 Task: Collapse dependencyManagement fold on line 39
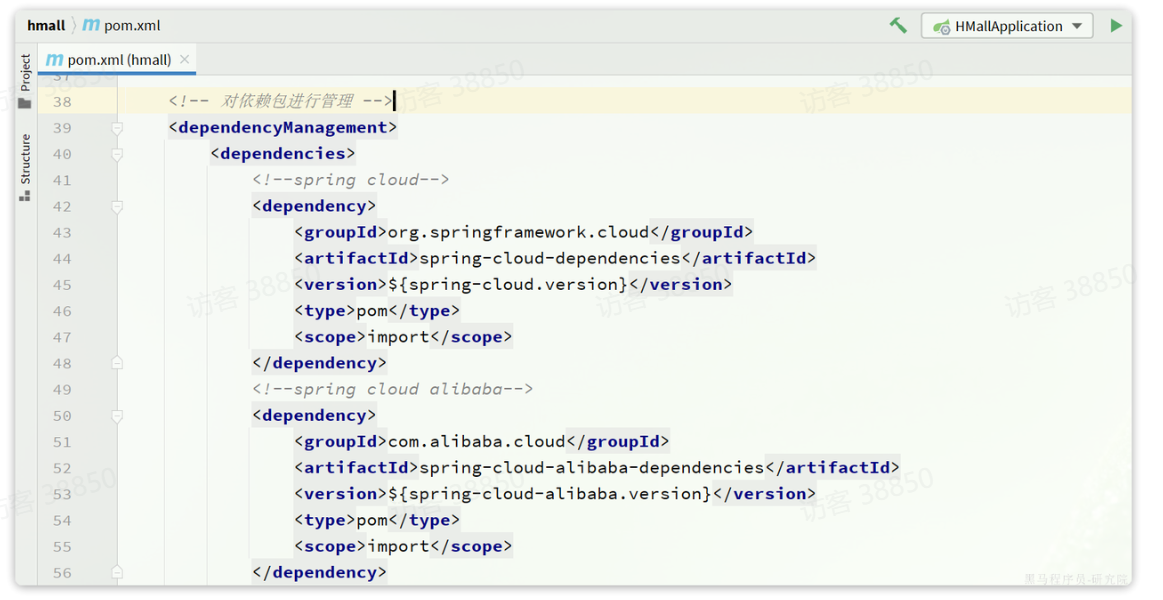click(116, 128)
